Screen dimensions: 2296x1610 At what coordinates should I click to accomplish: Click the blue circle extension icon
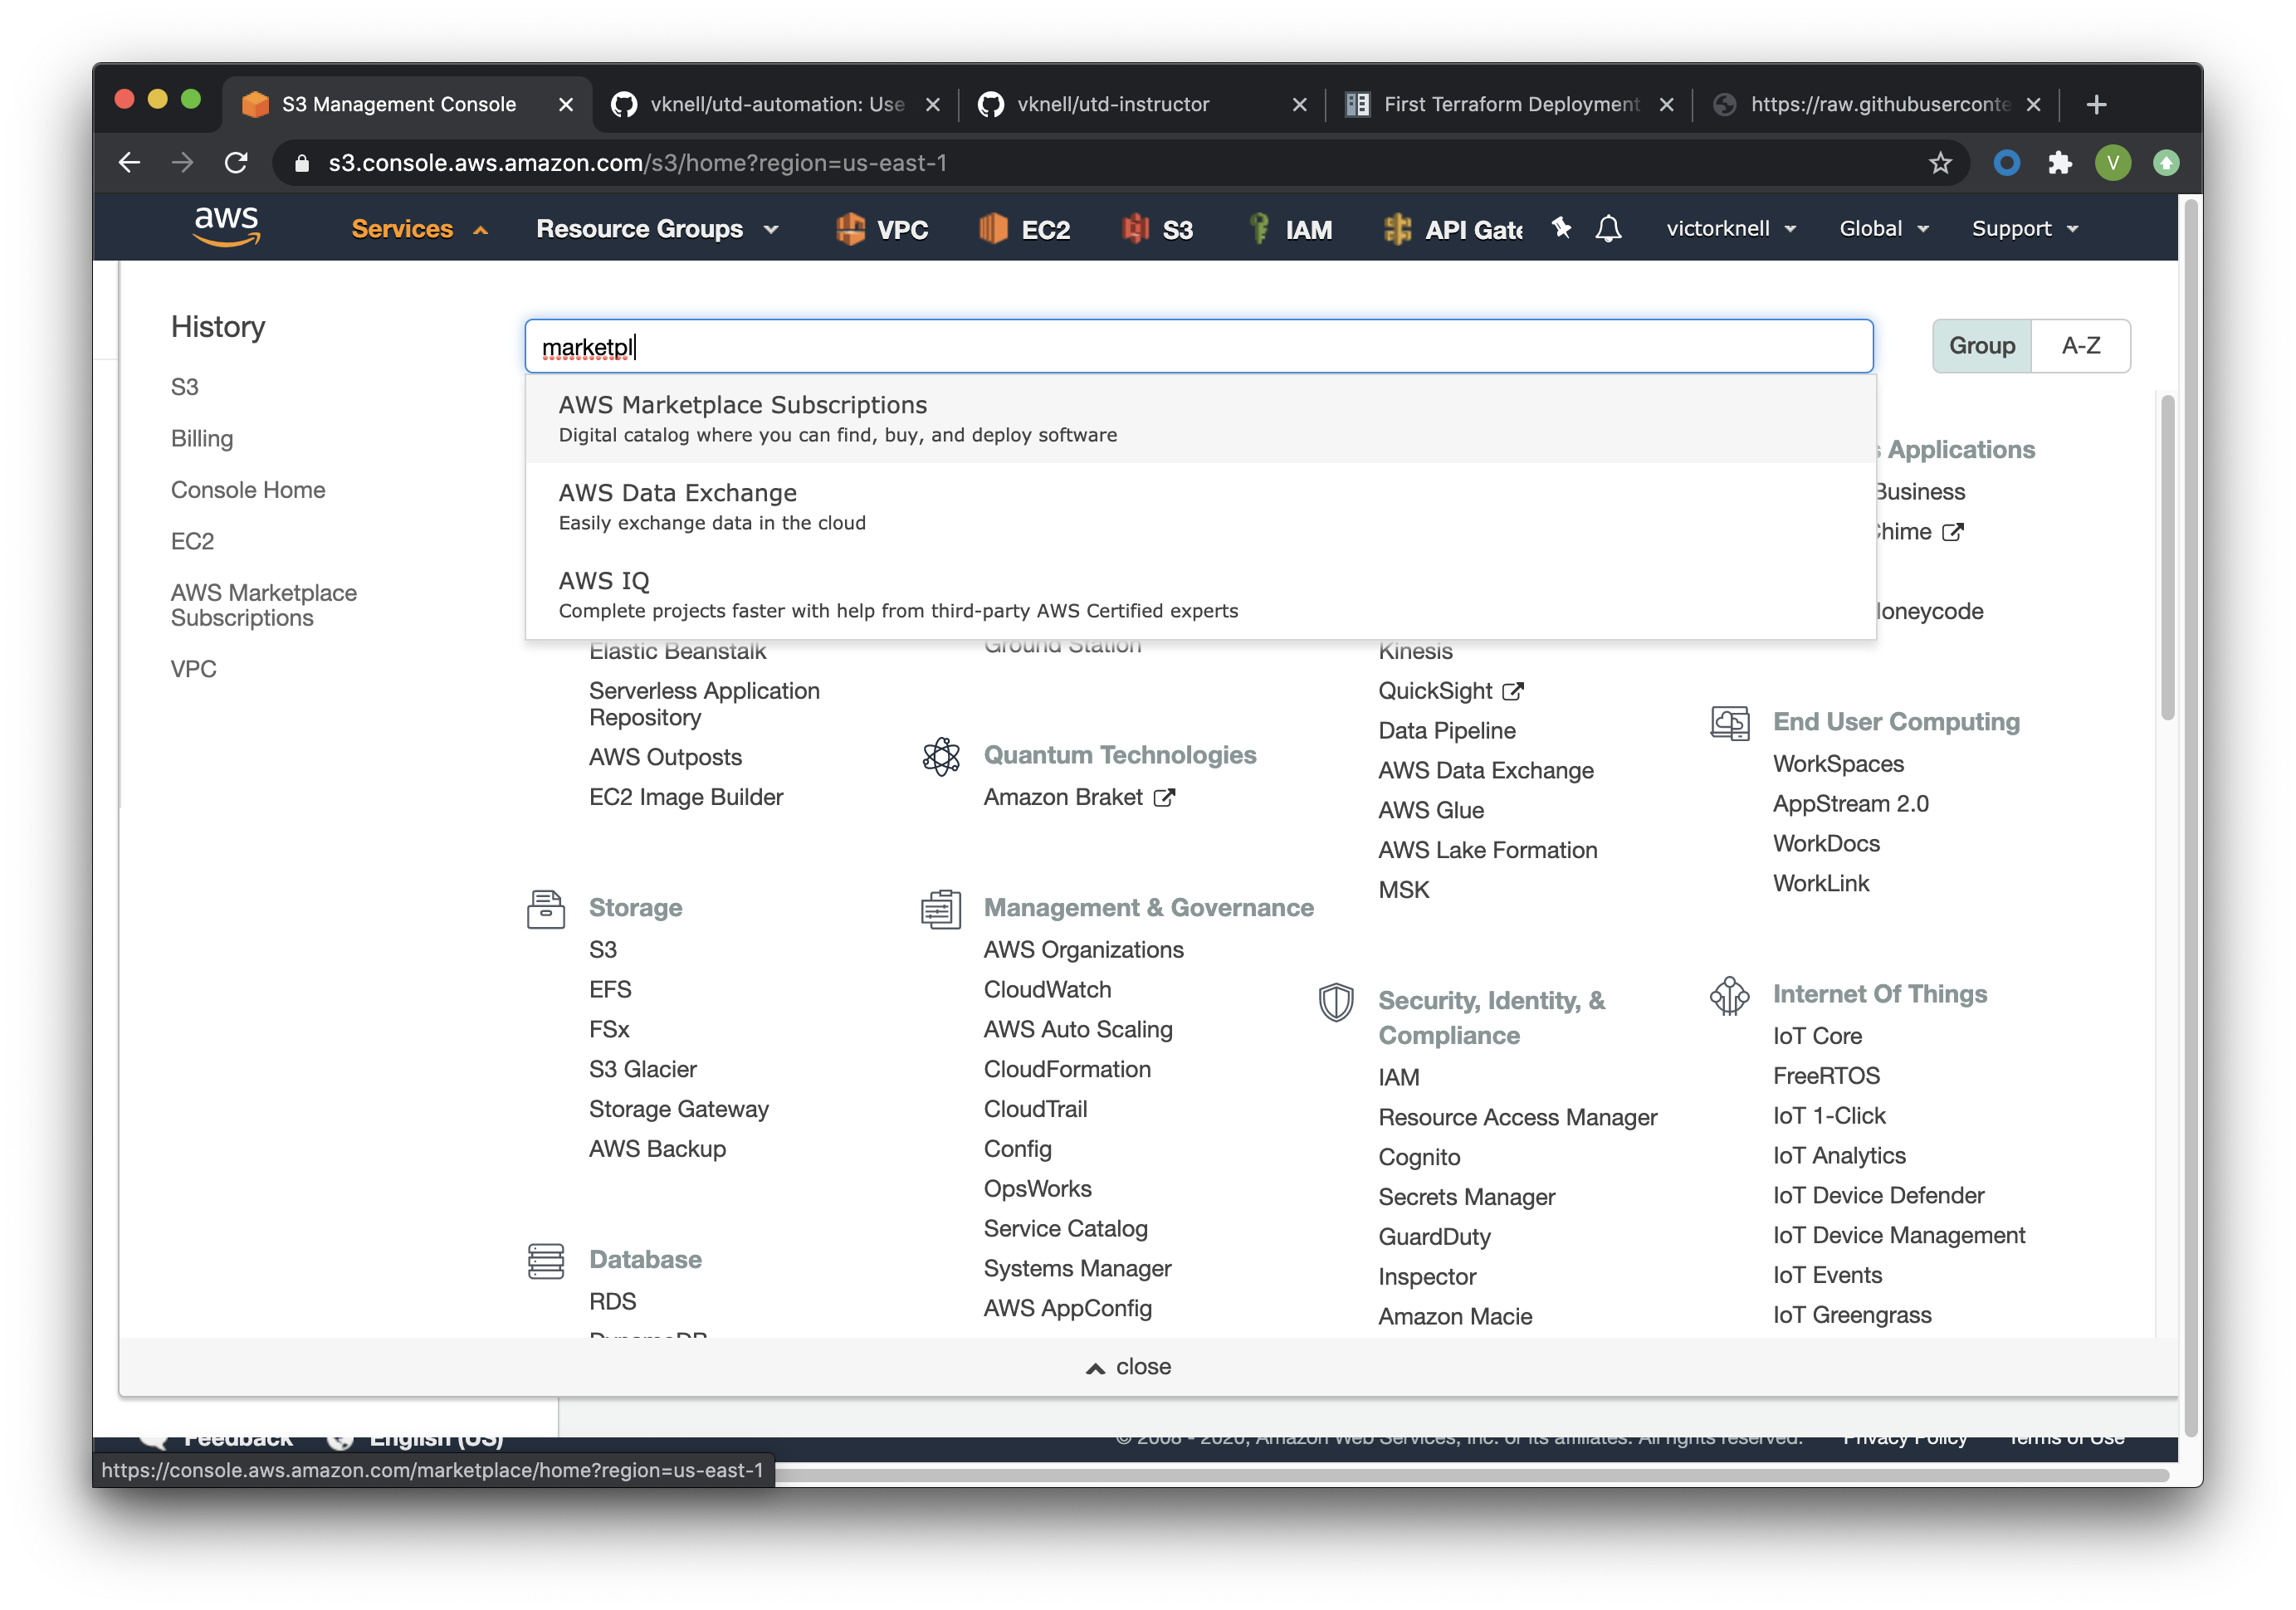[2006, 163]
